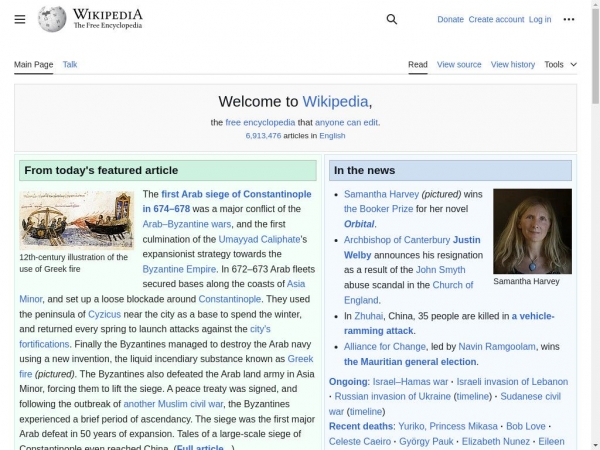The image size is (600, 450).
Task: Click the Ongoing events link
Action: click(348, 382)
